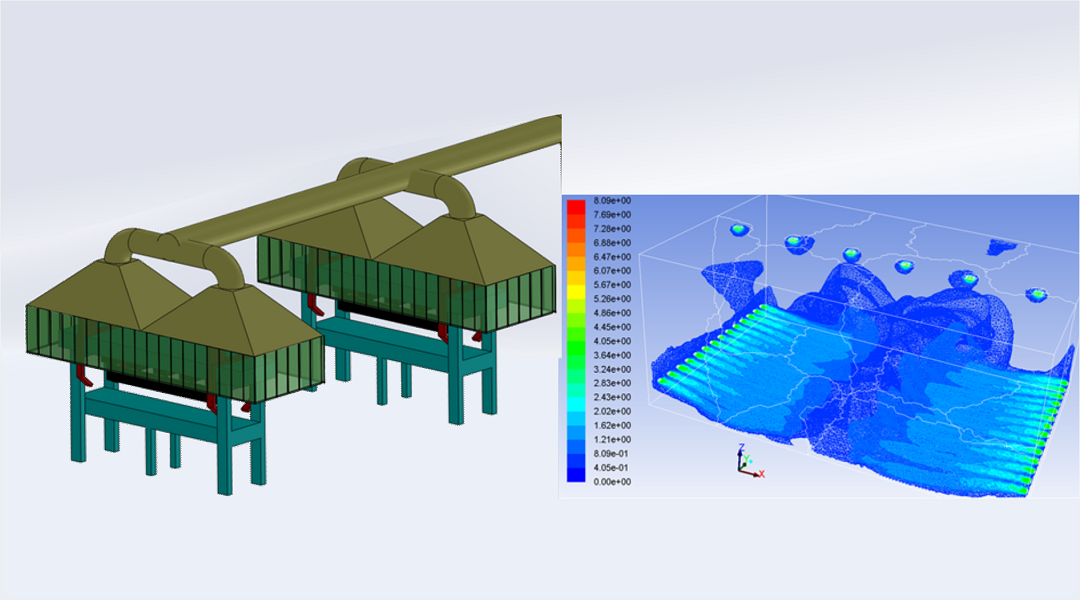Select the leftmost outlet spot on CFD ceiling
Image resolution: width=1080 pixels, height=600 pixels.
pos(738,229)
